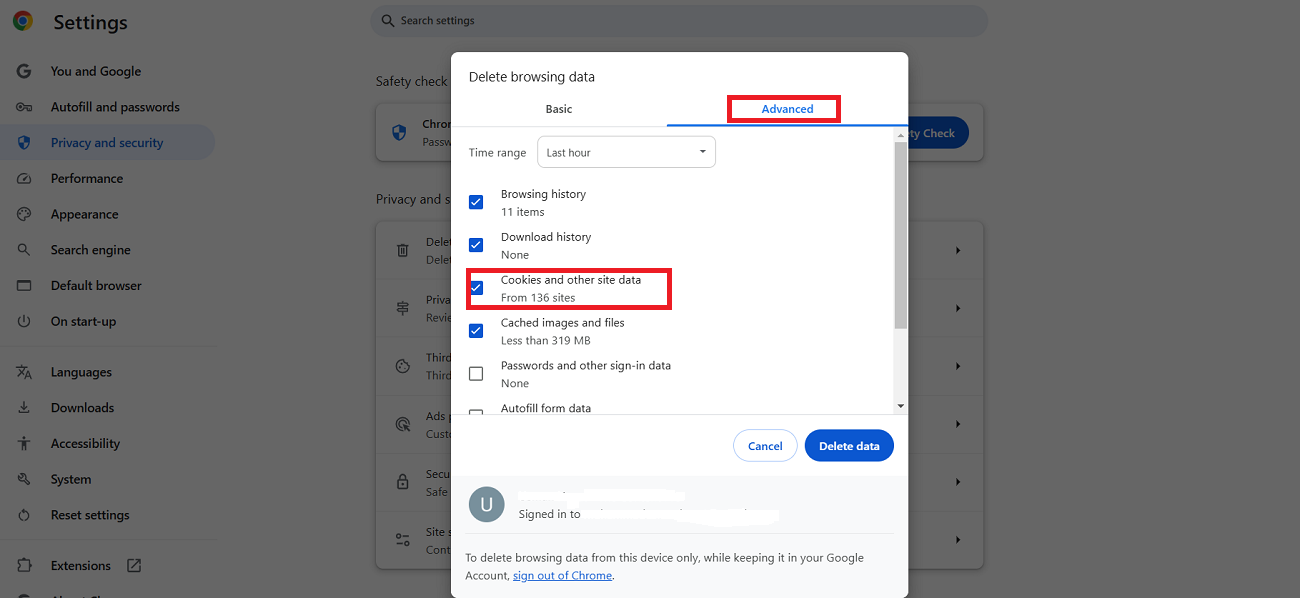Click the Delete data button
Viewport: 1300px width, 598px height.
pos(849,445)
